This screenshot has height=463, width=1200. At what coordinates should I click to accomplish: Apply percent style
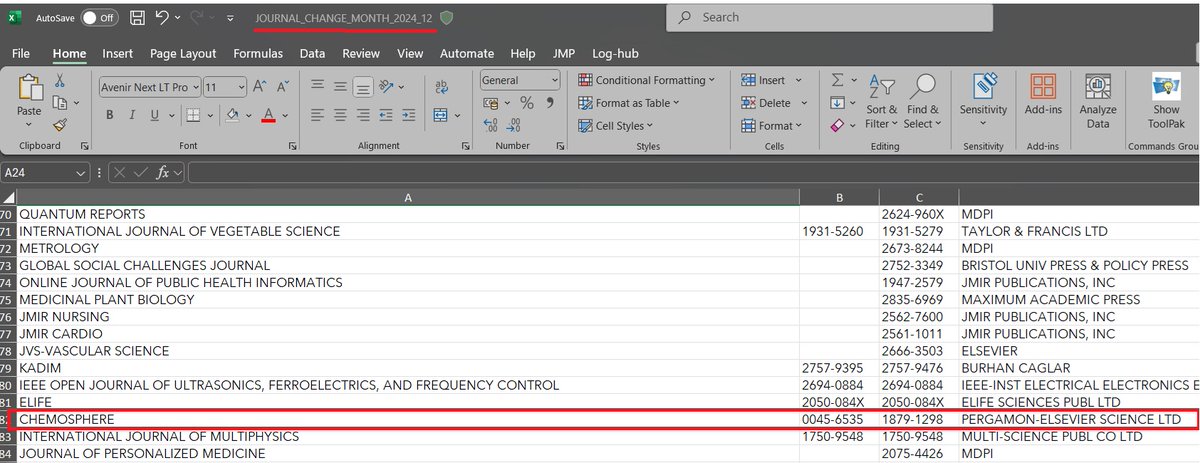(x=526, y=103)
